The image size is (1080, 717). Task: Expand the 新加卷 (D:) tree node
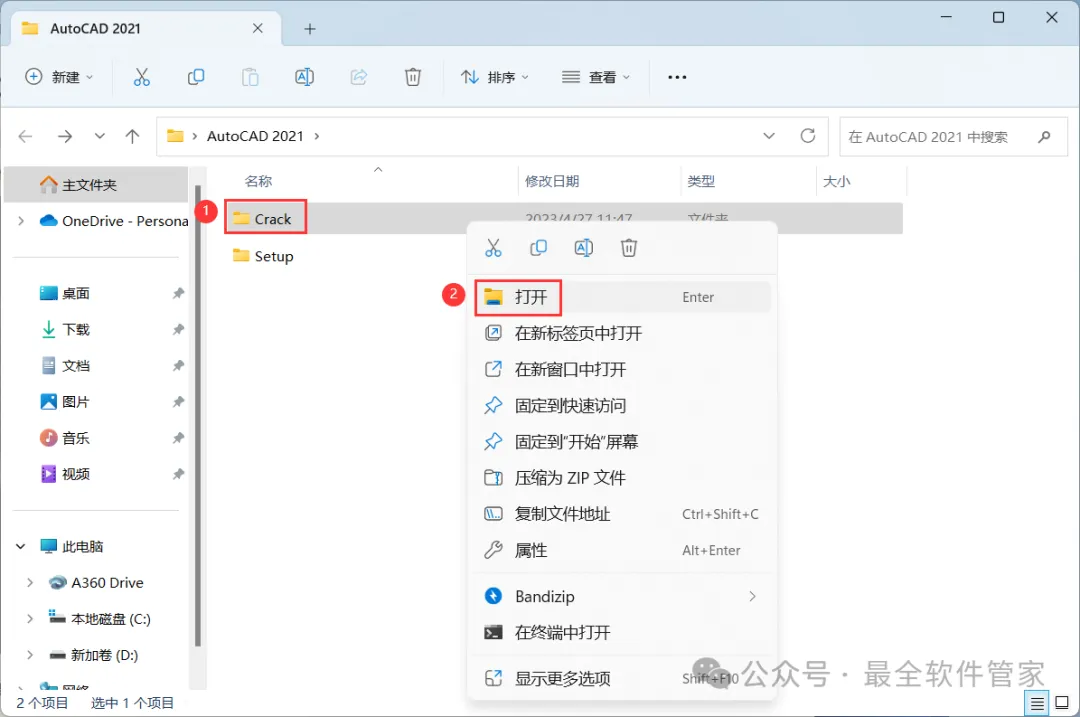(30, 655)
